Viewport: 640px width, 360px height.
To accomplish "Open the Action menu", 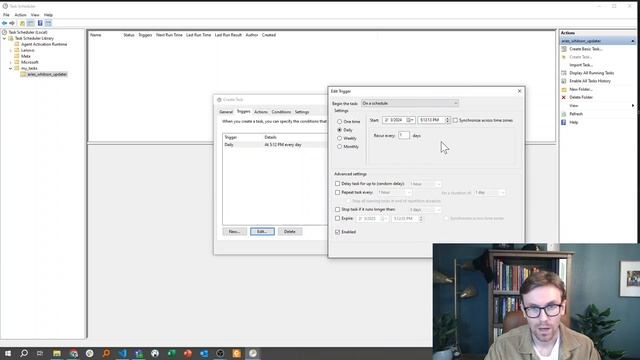I will click(x=20, y=15).
